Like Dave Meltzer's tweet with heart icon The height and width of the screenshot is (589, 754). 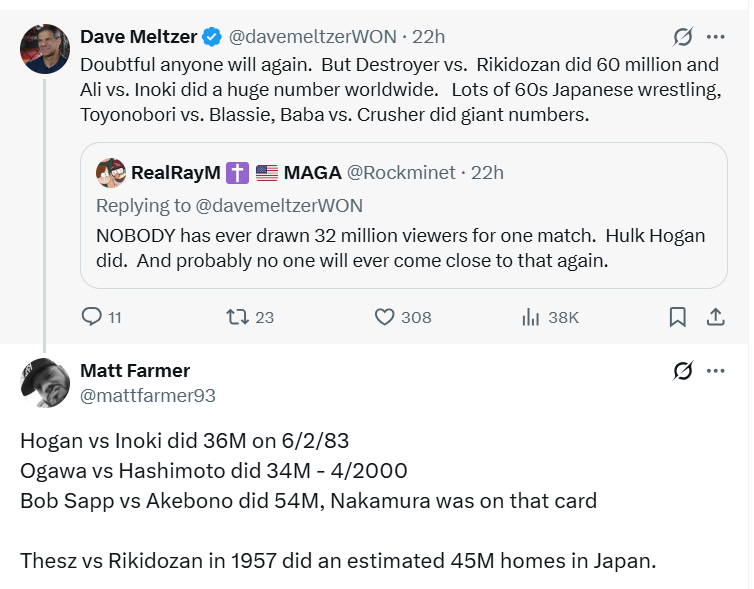pyautogui.click(x=384, y=317)
